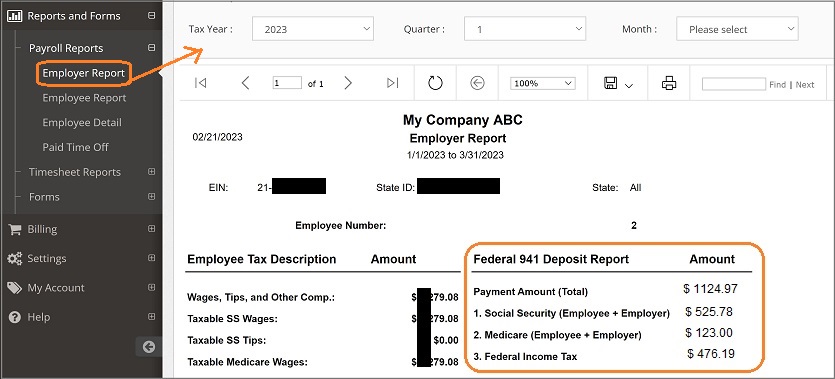Click the Settings gears icon
The height and width of the screenshot is (379, 835).
(14, 259)
